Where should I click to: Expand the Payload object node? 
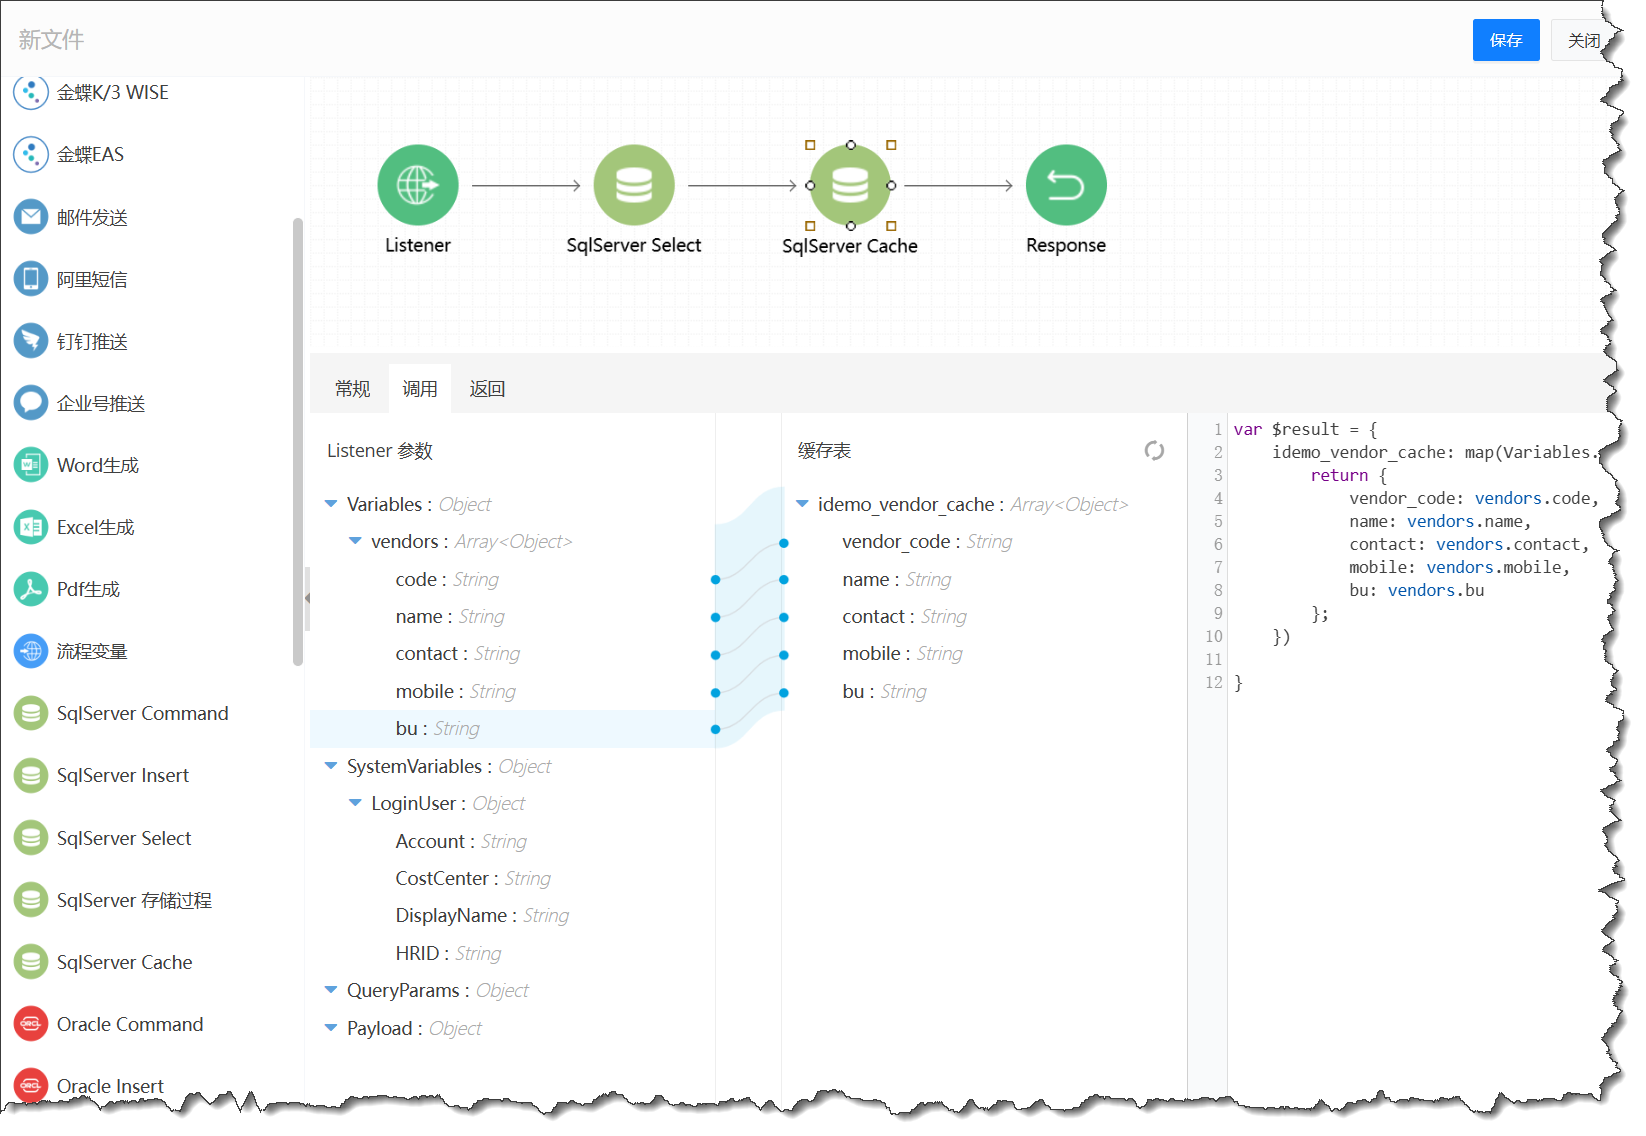click(x=331, y=1028)
